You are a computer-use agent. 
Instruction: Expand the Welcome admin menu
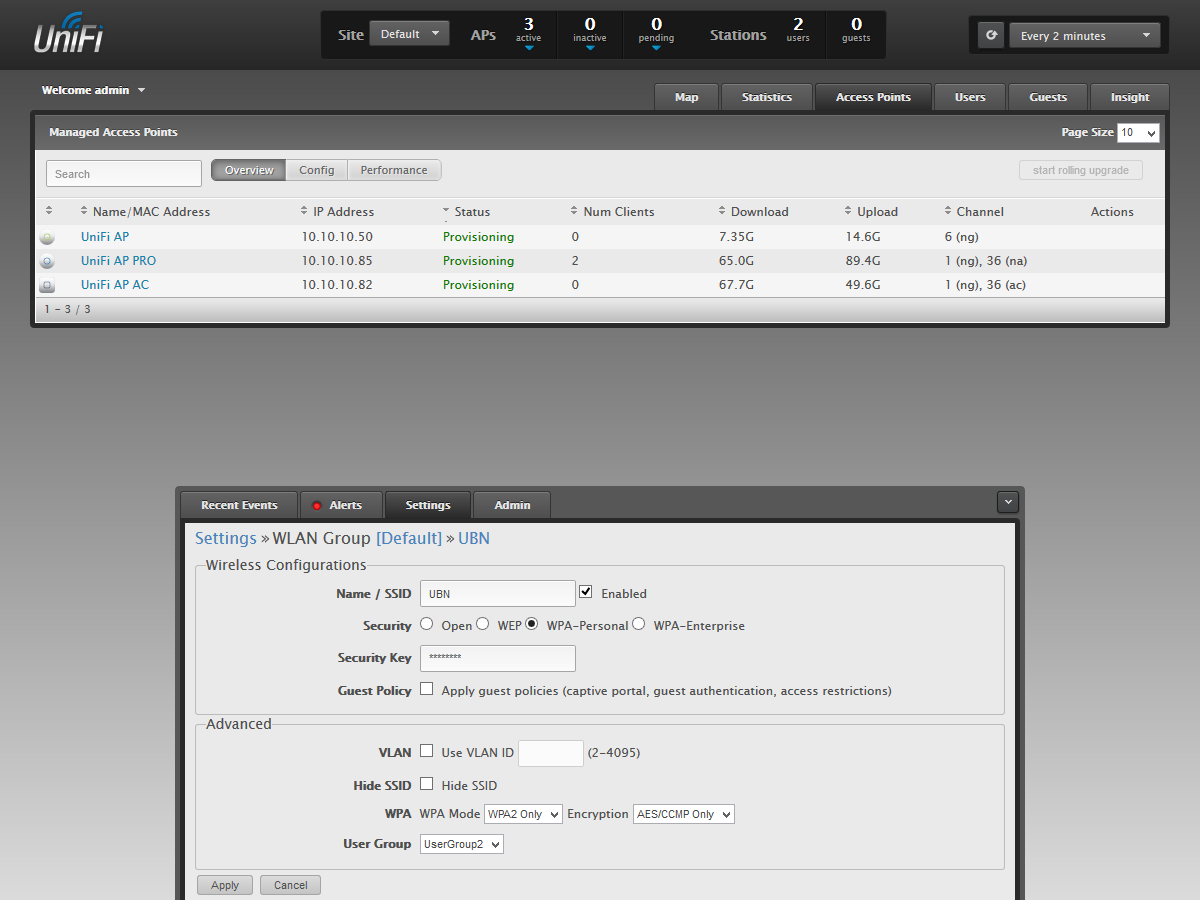click(94, 90)
